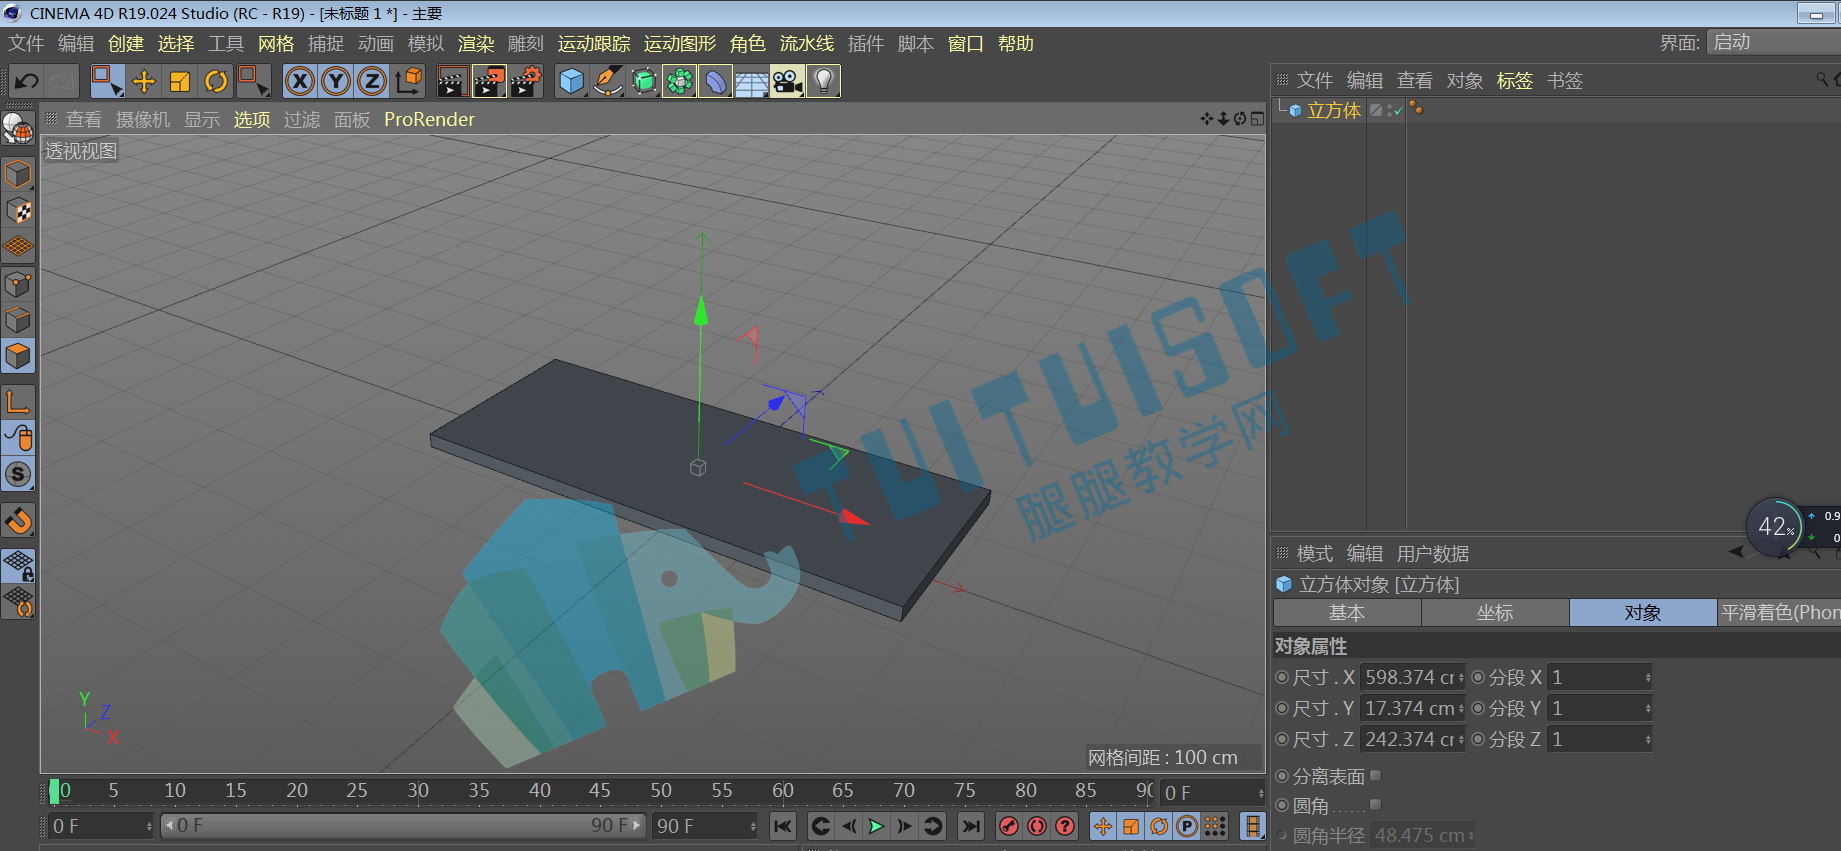Click the record active objects keyframe button

pyautogui.click(x=1009, y=826)
